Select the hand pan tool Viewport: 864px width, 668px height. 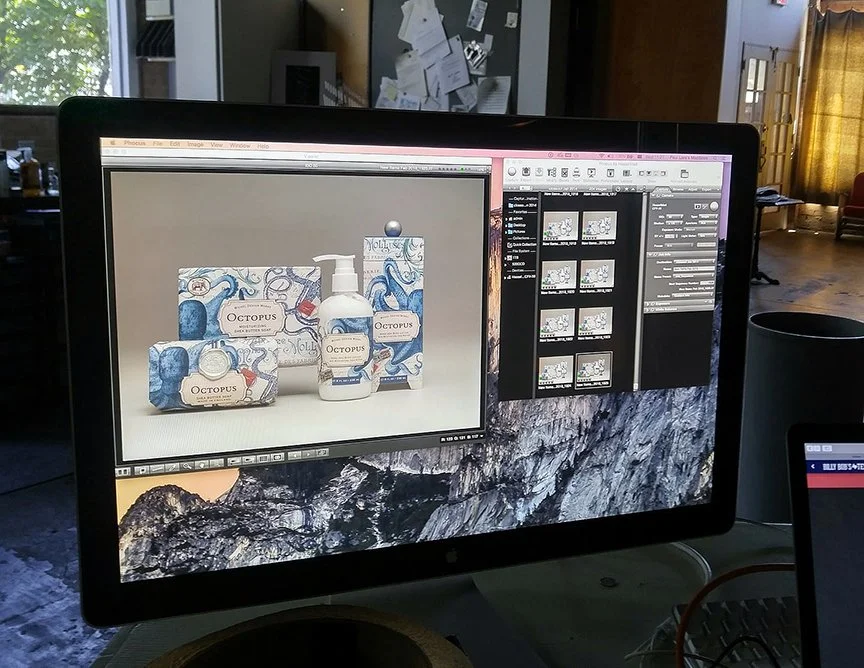click(x=202, y=465)
